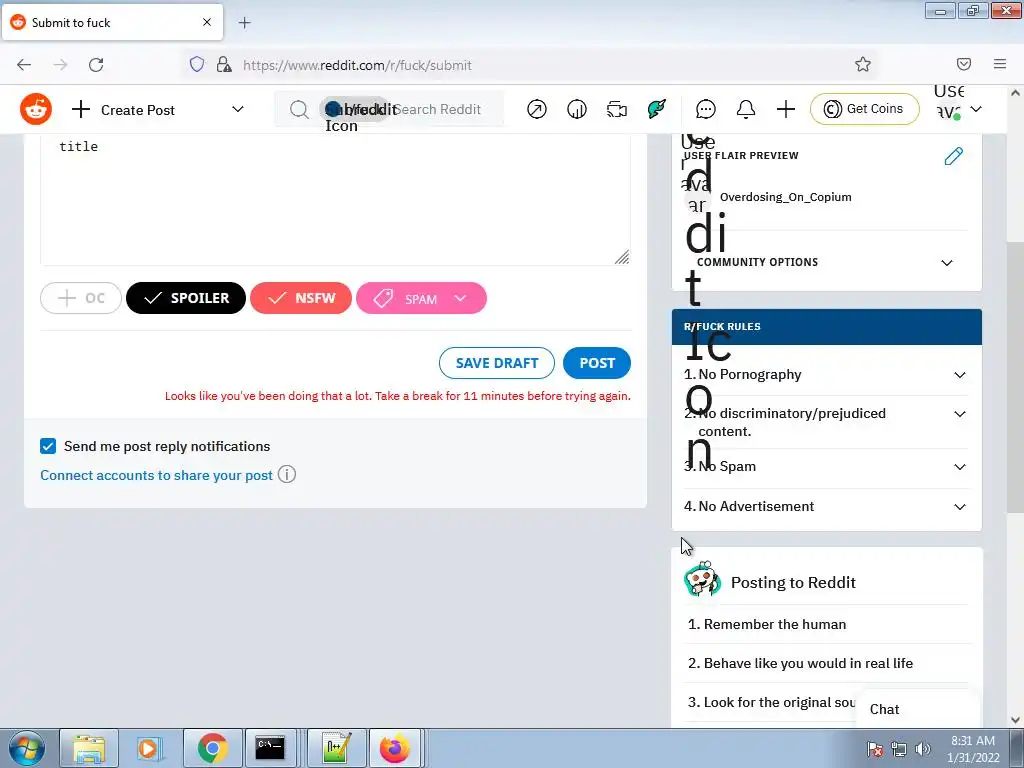Expand the No discriminatory/prejudiced content rule
Image resolution: width=1024 pixels, height=768 pixels.
pyautogui.click(x=959, y=414)
